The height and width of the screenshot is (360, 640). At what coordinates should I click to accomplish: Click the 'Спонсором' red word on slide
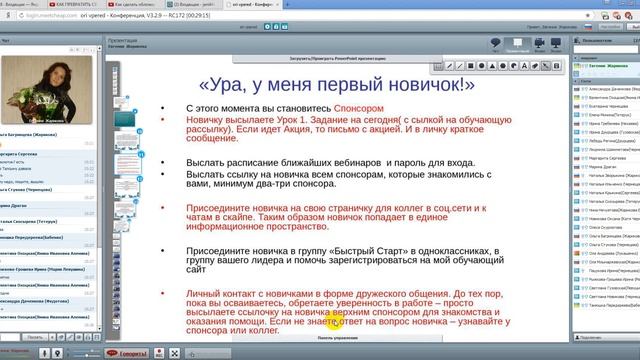tap(358, 109)
